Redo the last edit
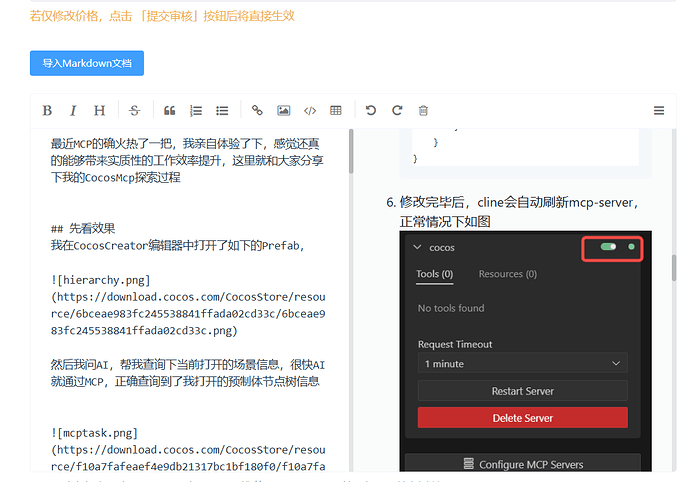This screenshot has width=690, height=482. [x=397, y=110]
